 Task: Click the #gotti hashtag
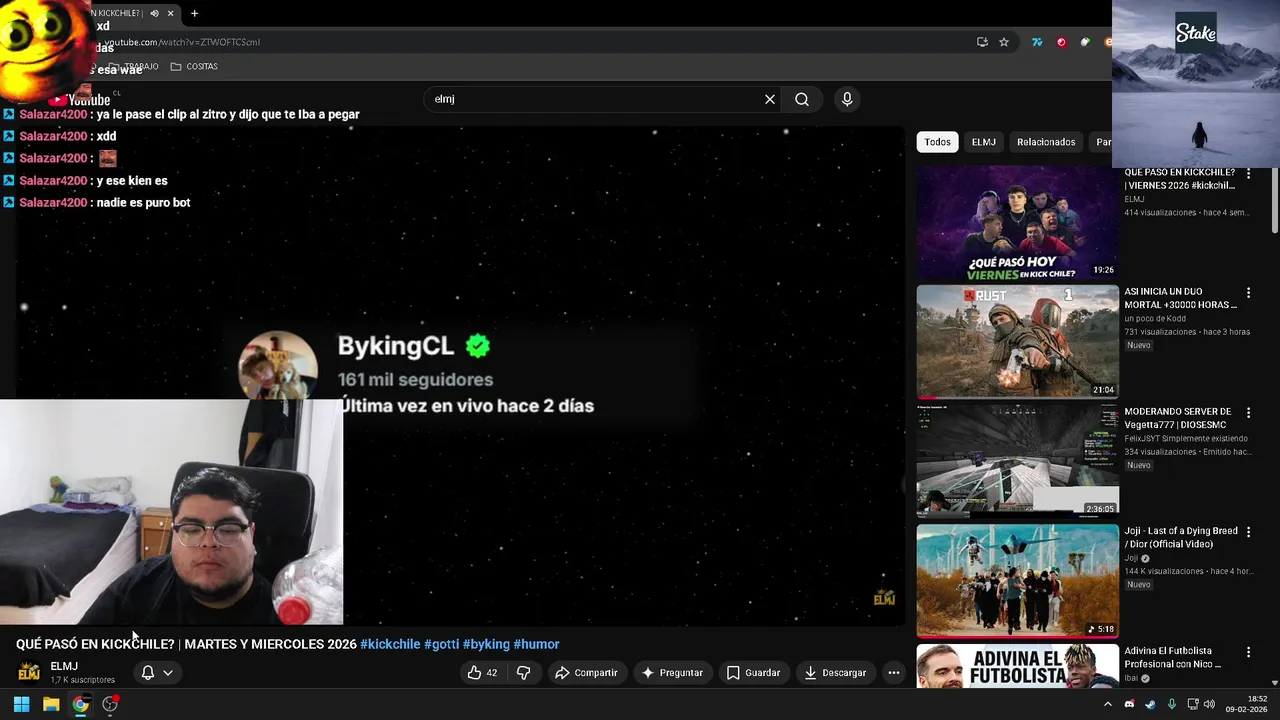(441, 644)
